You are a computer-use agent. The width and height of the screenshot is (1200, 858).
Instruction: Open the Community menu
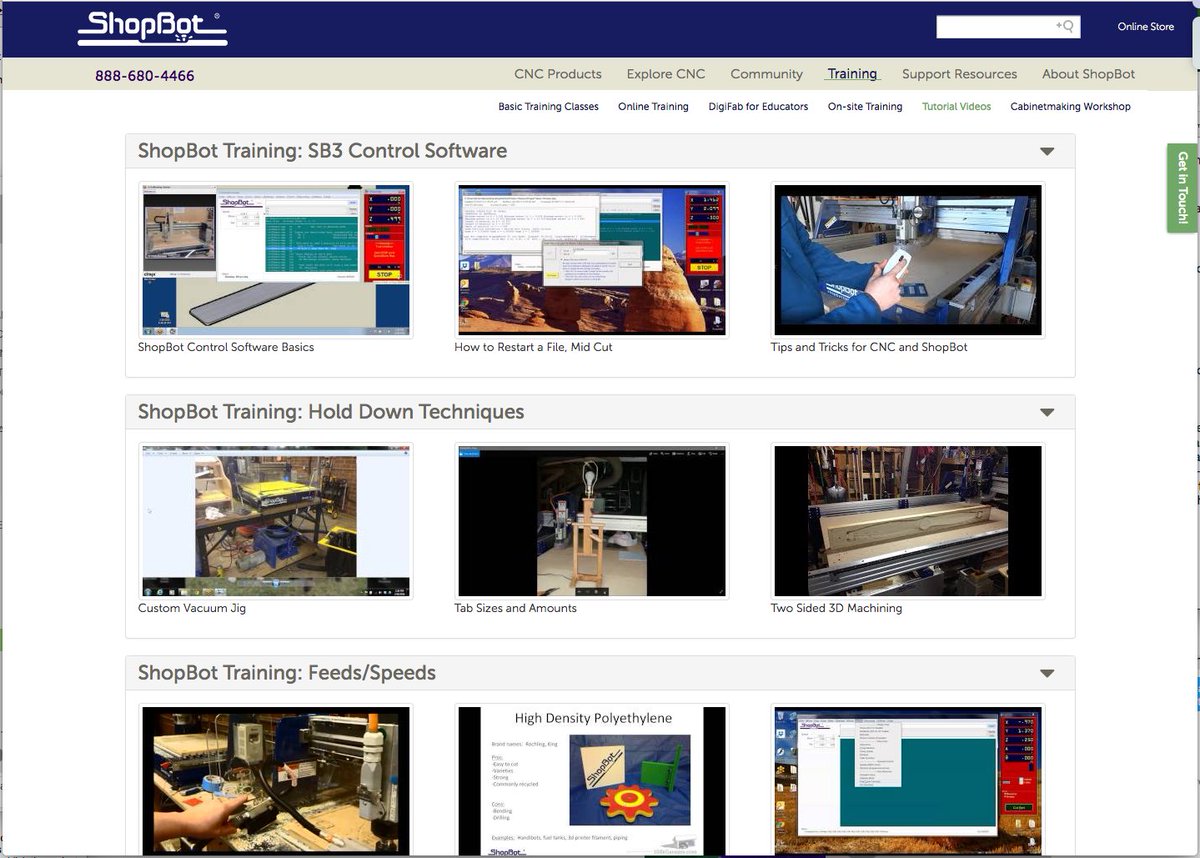point(766,74)
